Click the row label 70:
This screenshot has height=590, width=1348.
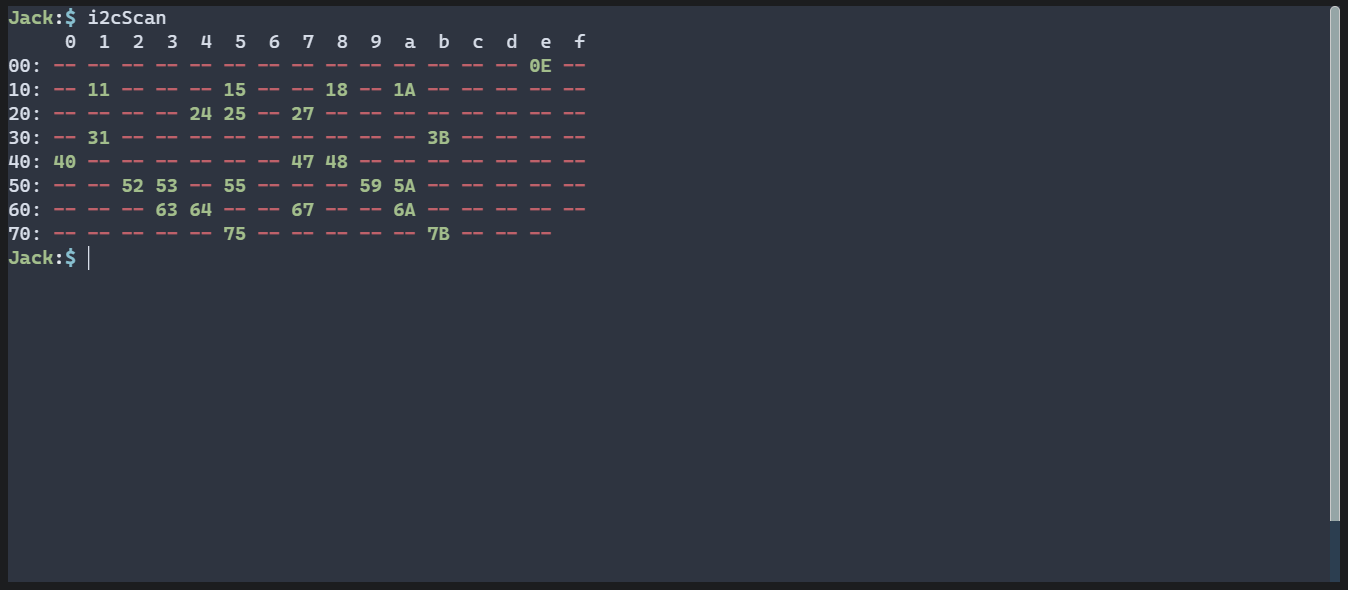click(x=25, y=234)
